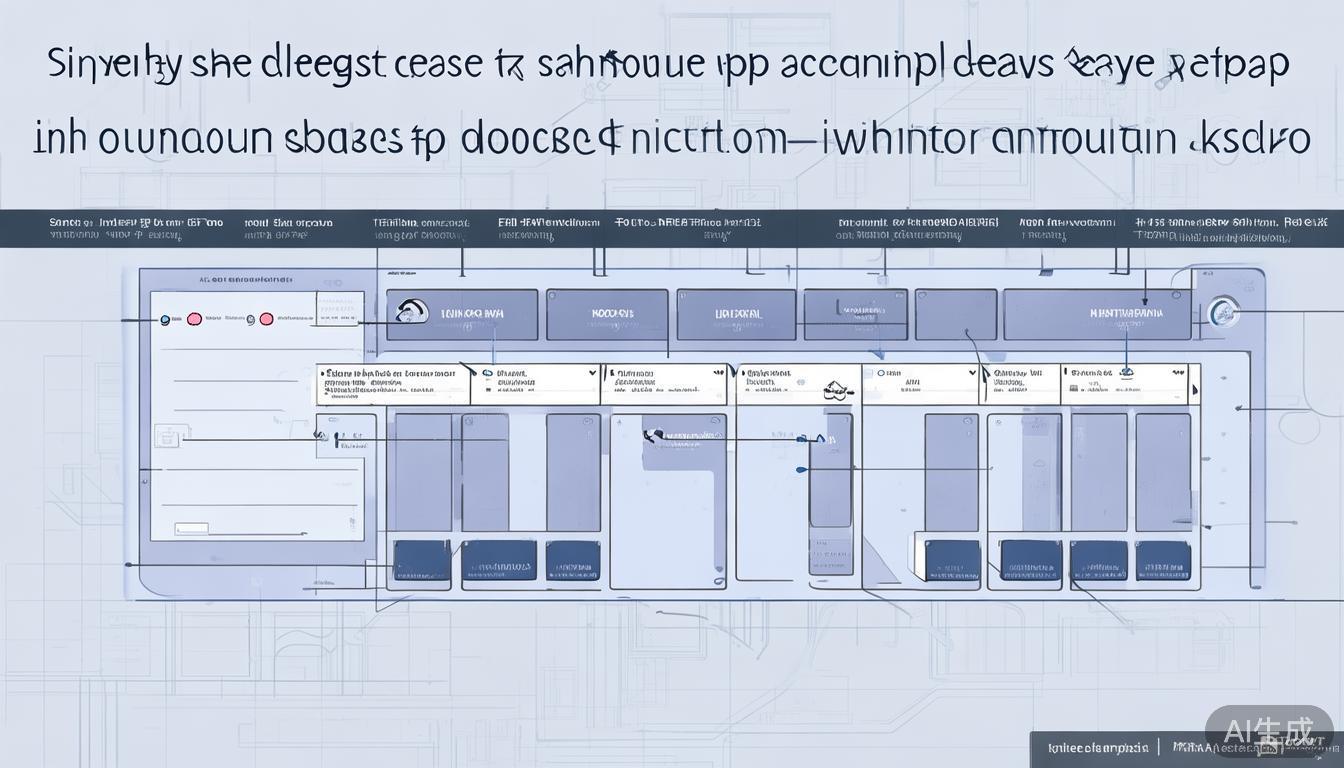Screen dimensions: 1344x768
Task: Click the circular icon in first header tile
Action: point(412,312)
